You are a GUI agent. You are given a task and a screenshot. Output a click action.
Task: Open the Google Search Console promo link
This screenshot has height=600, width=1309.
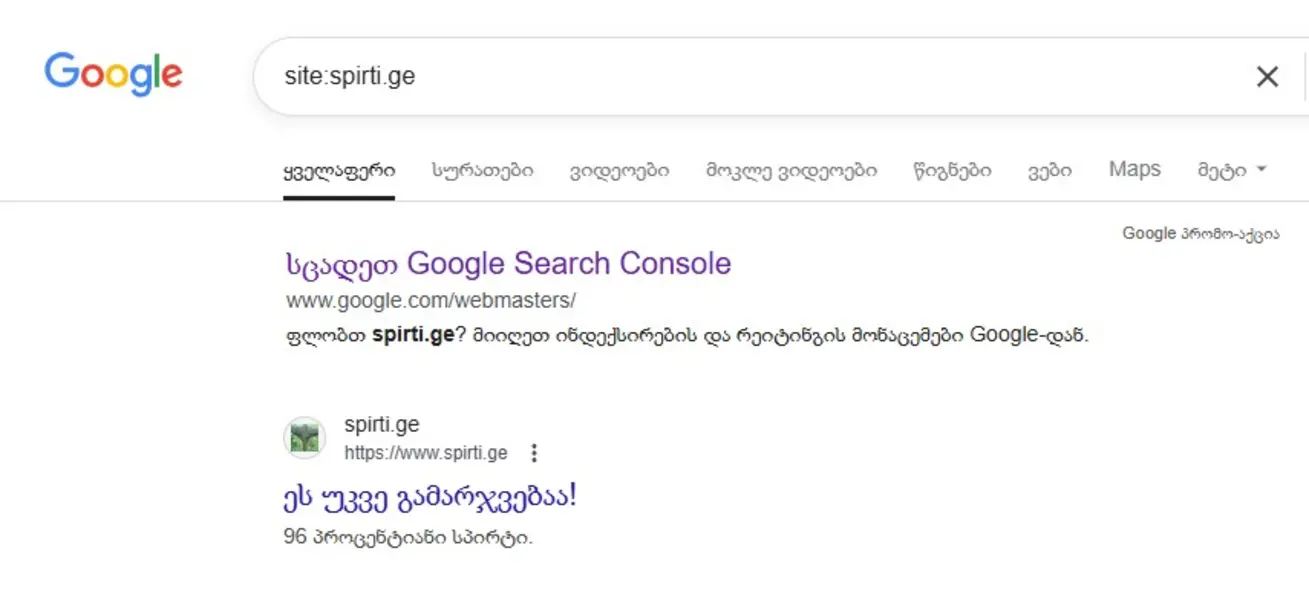506,263
